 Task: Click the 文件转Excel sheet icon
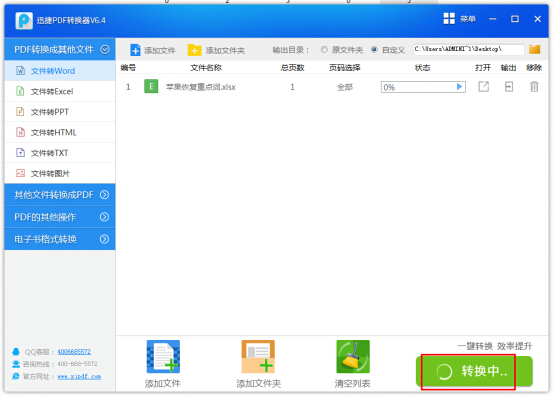click(20, 91)
